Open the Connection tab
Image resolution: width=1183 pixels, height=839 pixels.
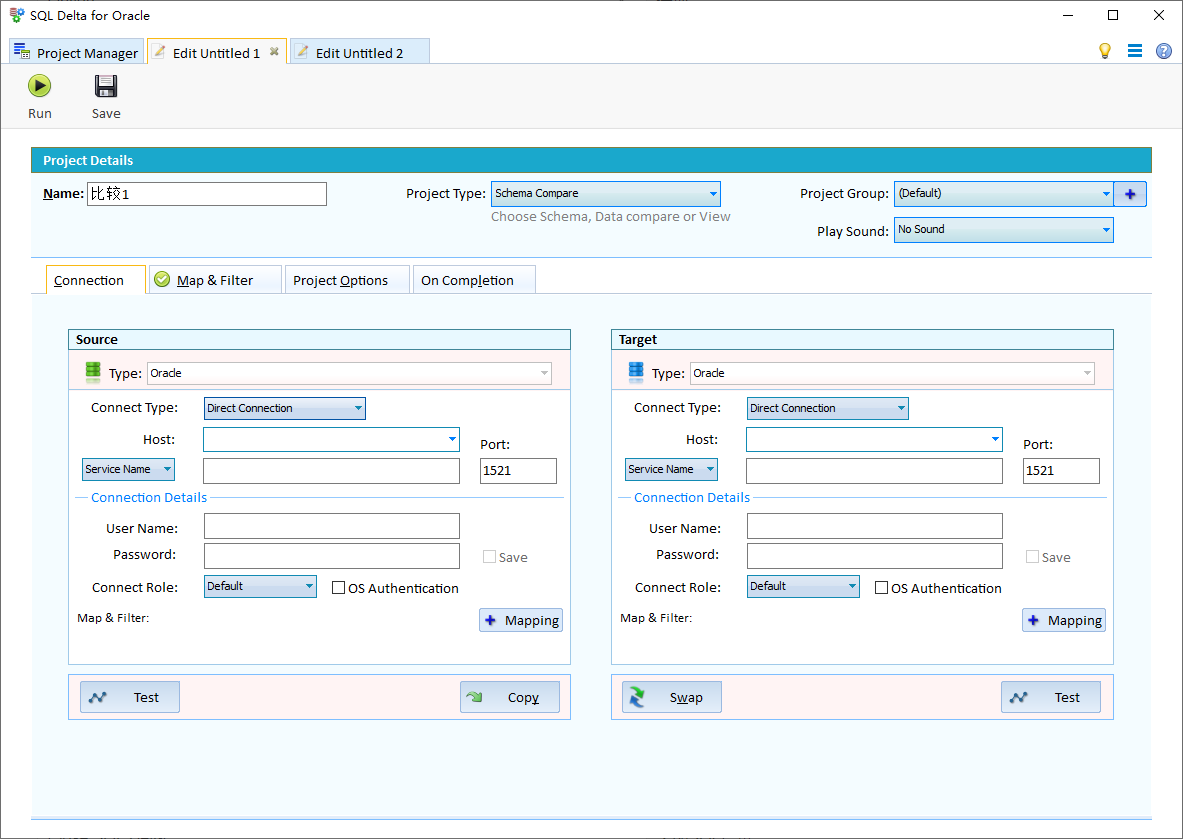pyautogui.click(x=96, y=280)
